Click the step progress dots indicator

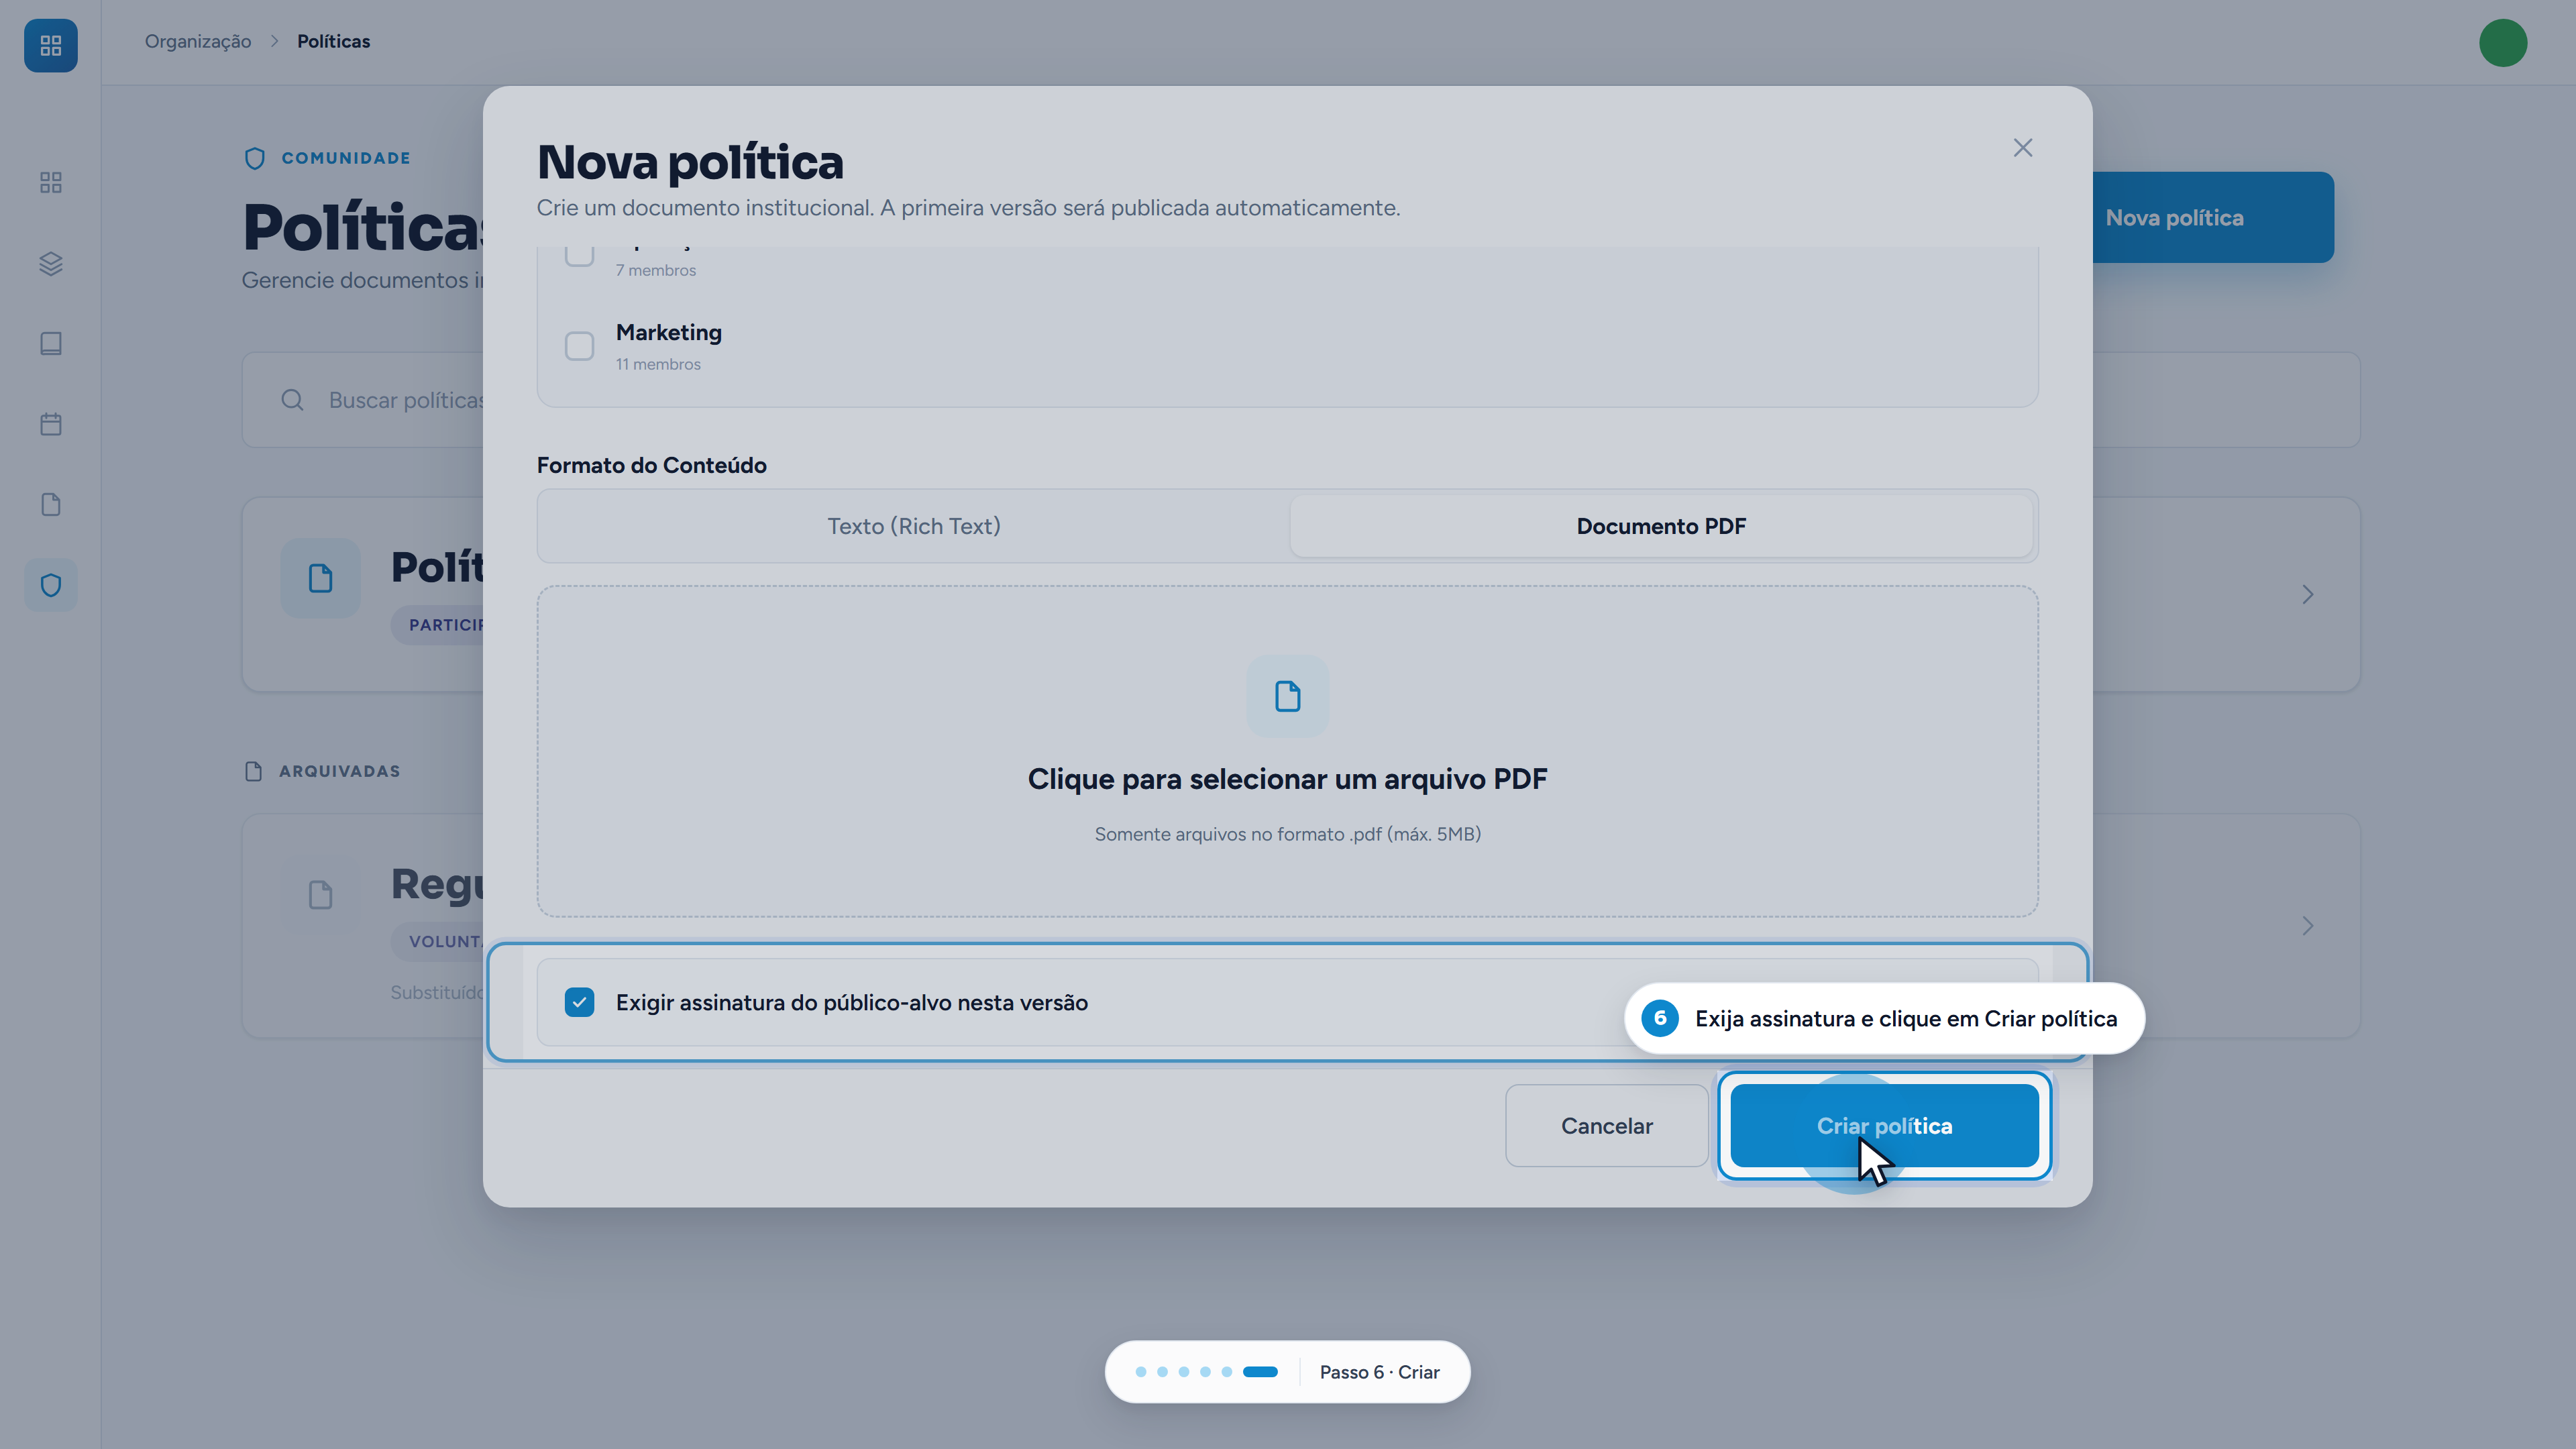(x=1206, y=1372)
